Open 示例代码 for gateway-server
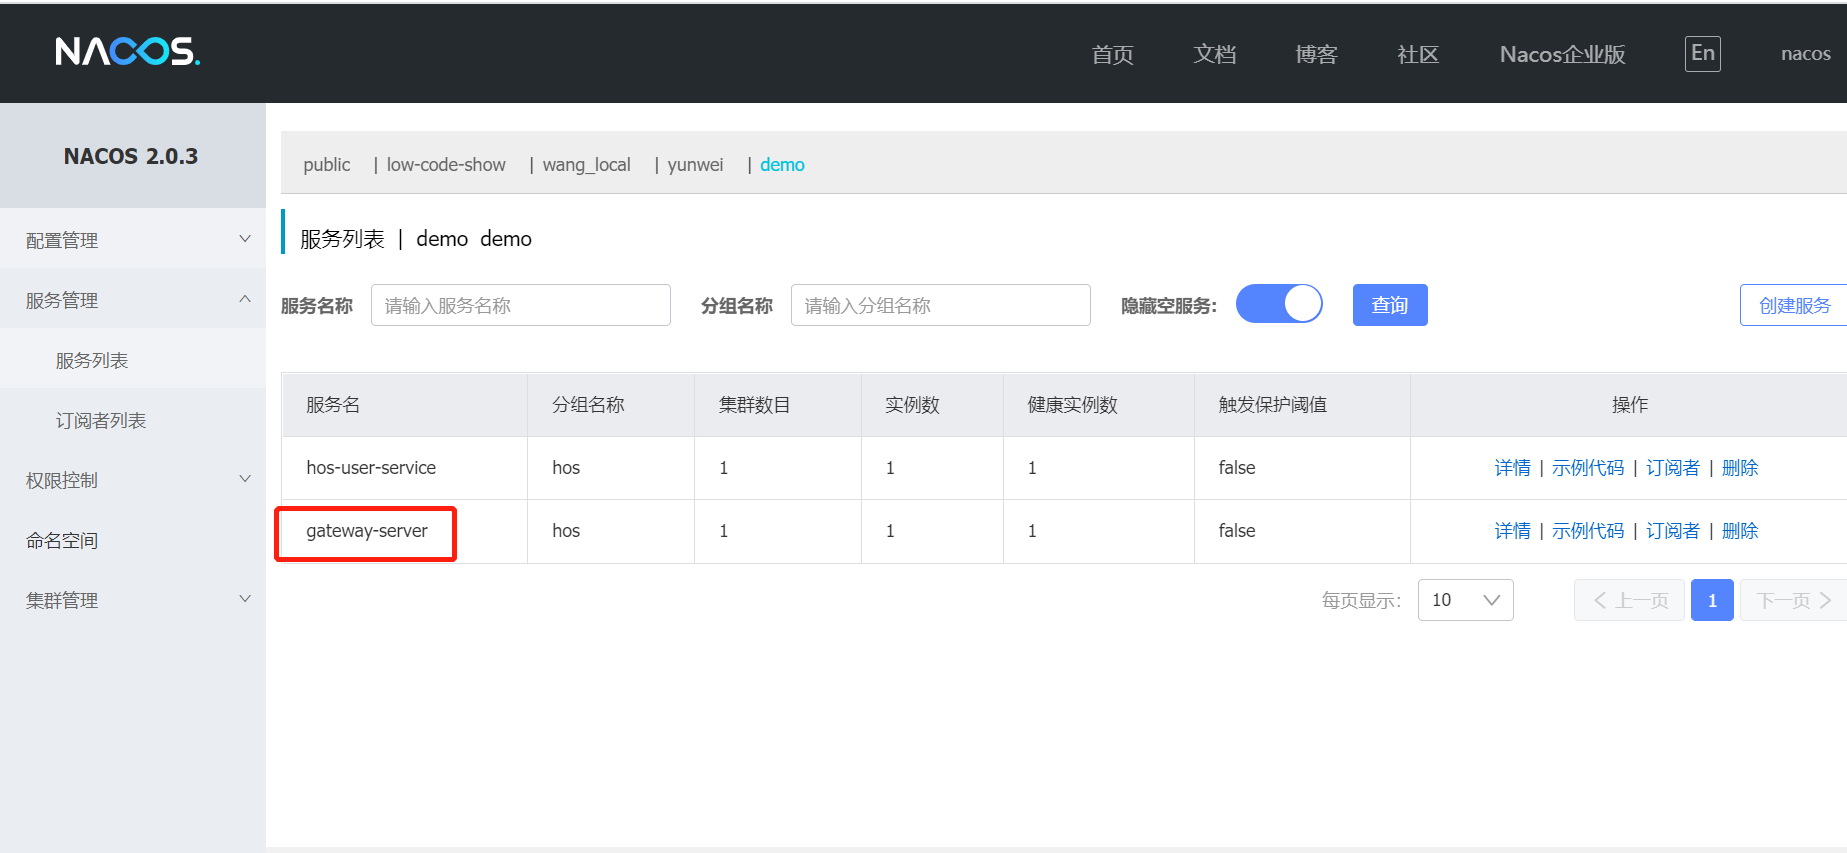Screen dimensions: 1847x853 coord(1588,530)
